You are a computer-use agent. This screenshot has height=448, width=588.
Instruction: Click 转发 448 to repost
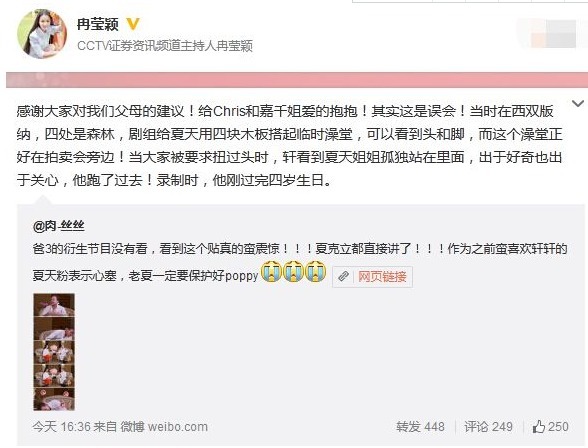coord(420,427)
